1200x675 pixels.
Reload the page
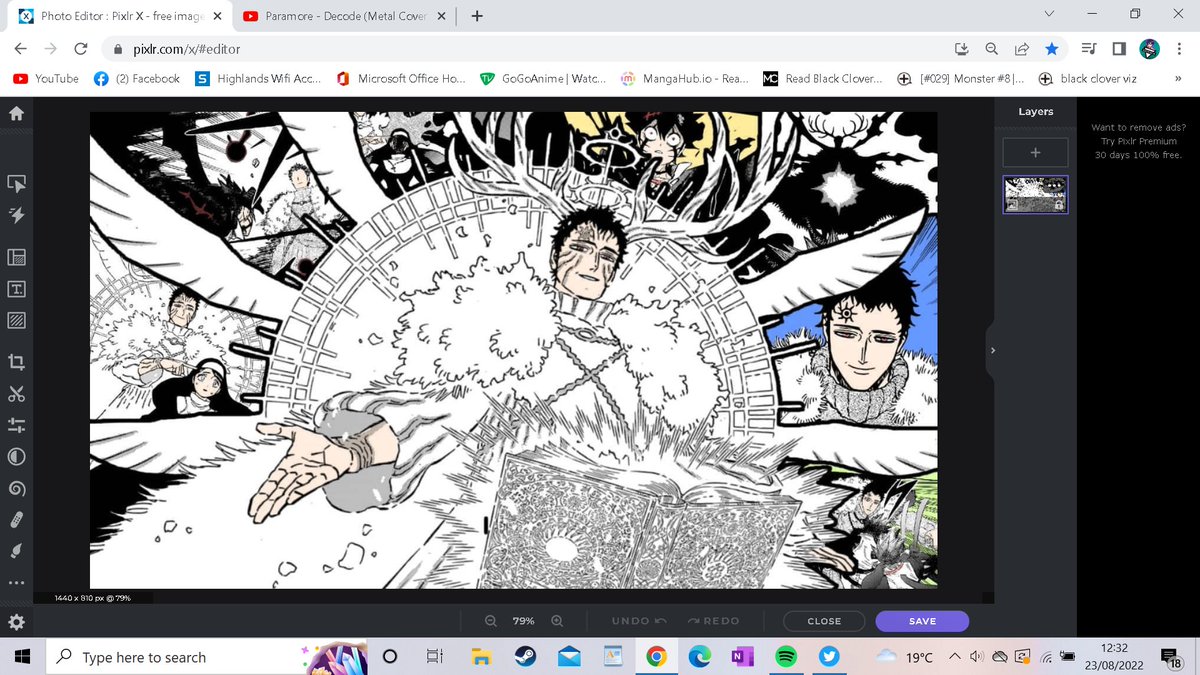(80, 48)
